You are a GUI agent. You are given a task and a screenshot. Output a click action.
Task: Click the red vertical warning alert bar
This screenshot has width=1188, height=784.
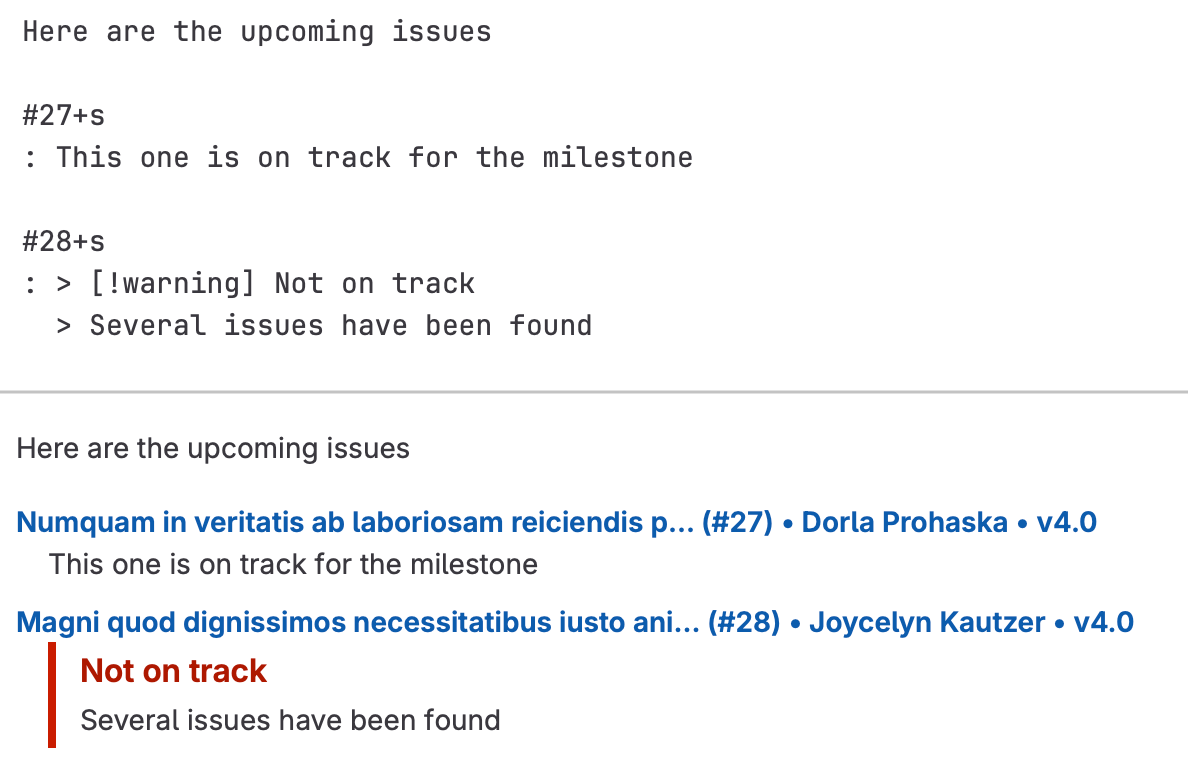point(52,696)
